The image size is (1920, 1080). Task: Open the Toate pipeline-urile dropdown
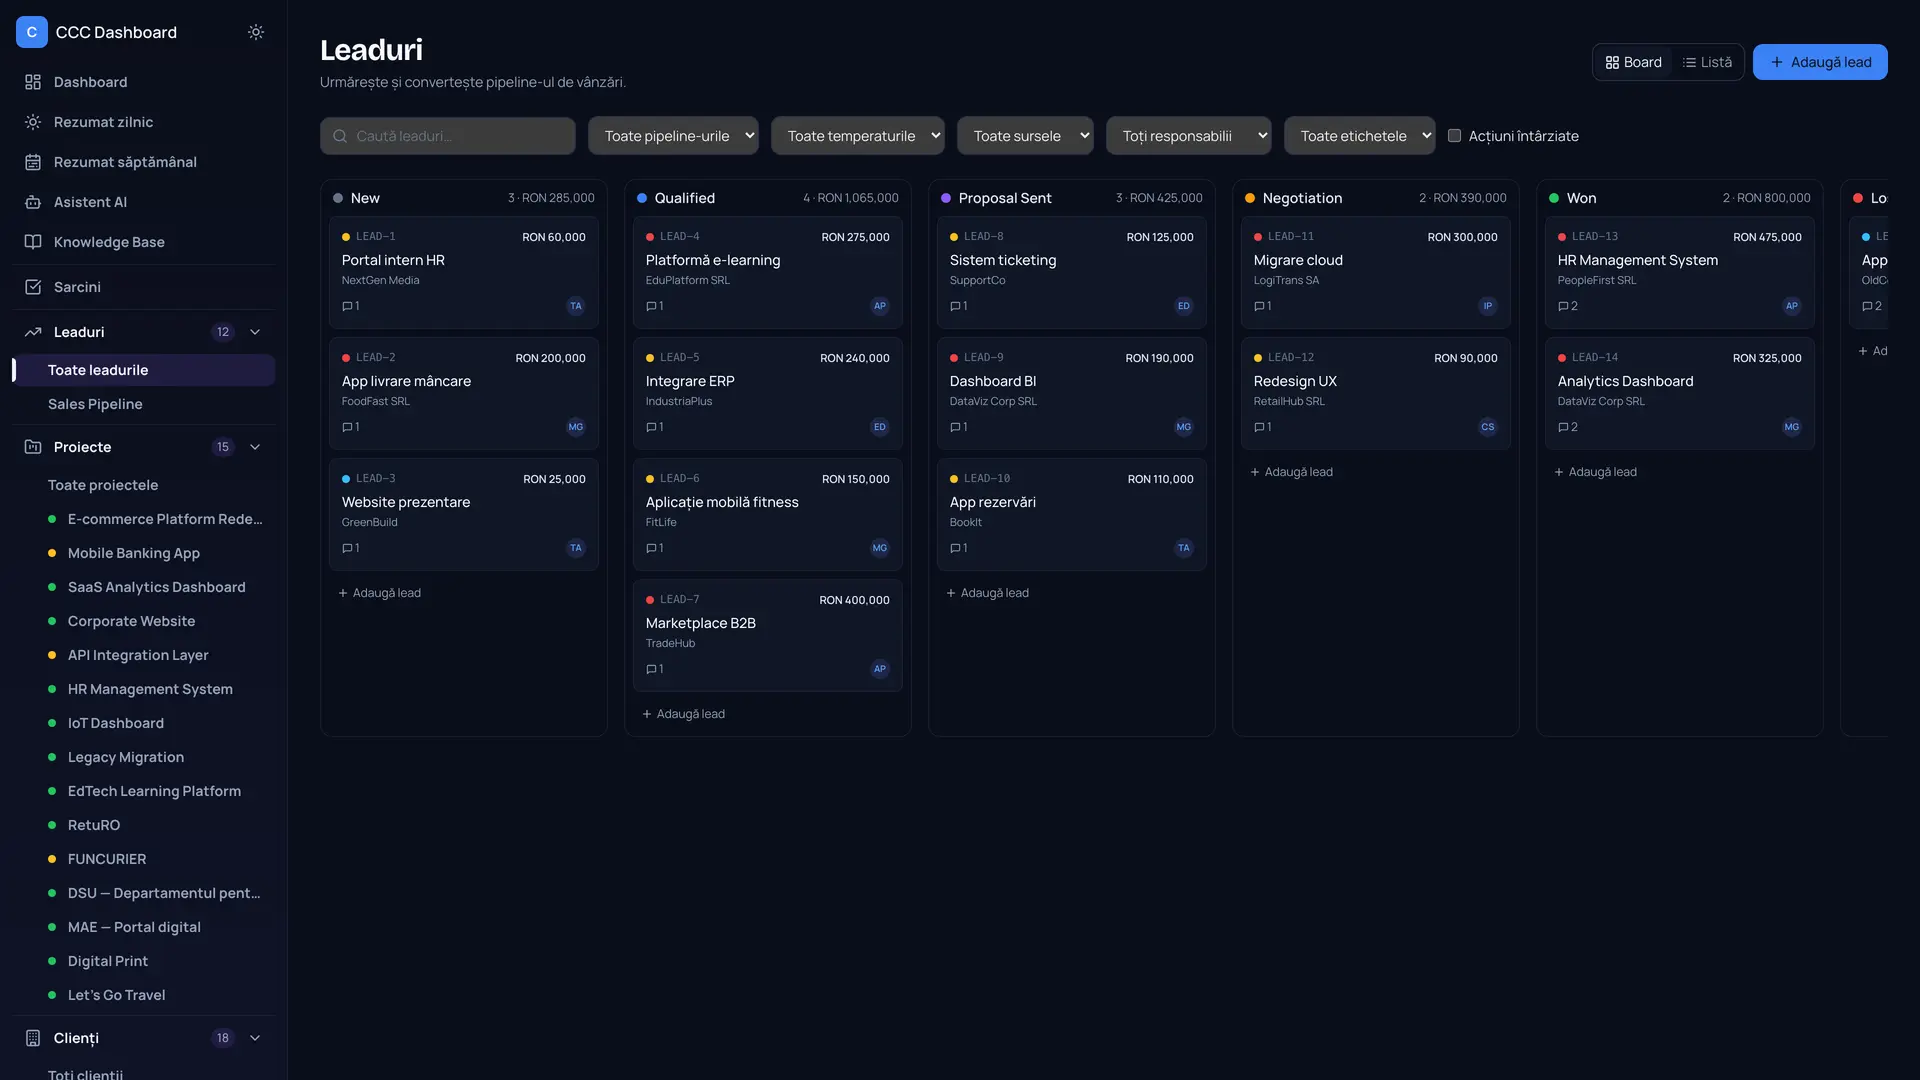[x=673, y=136]
